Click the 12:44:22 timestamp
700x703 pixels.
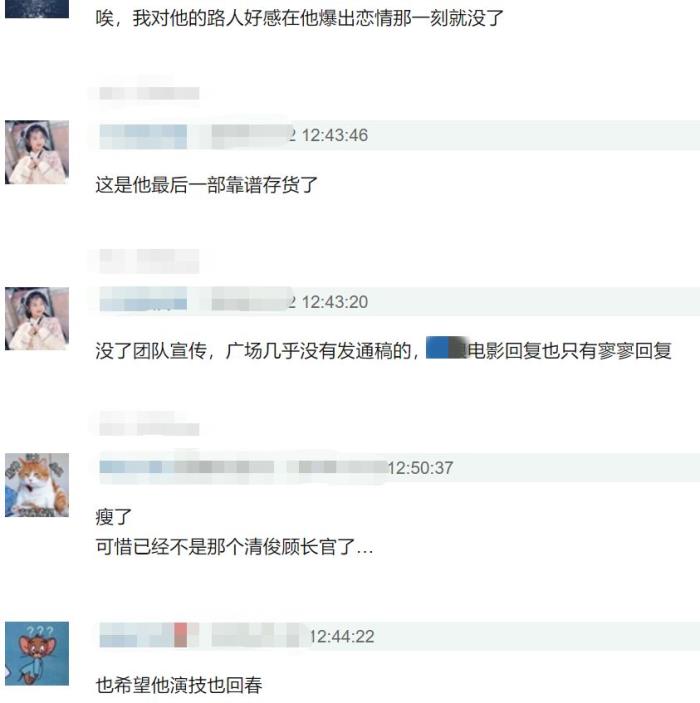[342, 637]
